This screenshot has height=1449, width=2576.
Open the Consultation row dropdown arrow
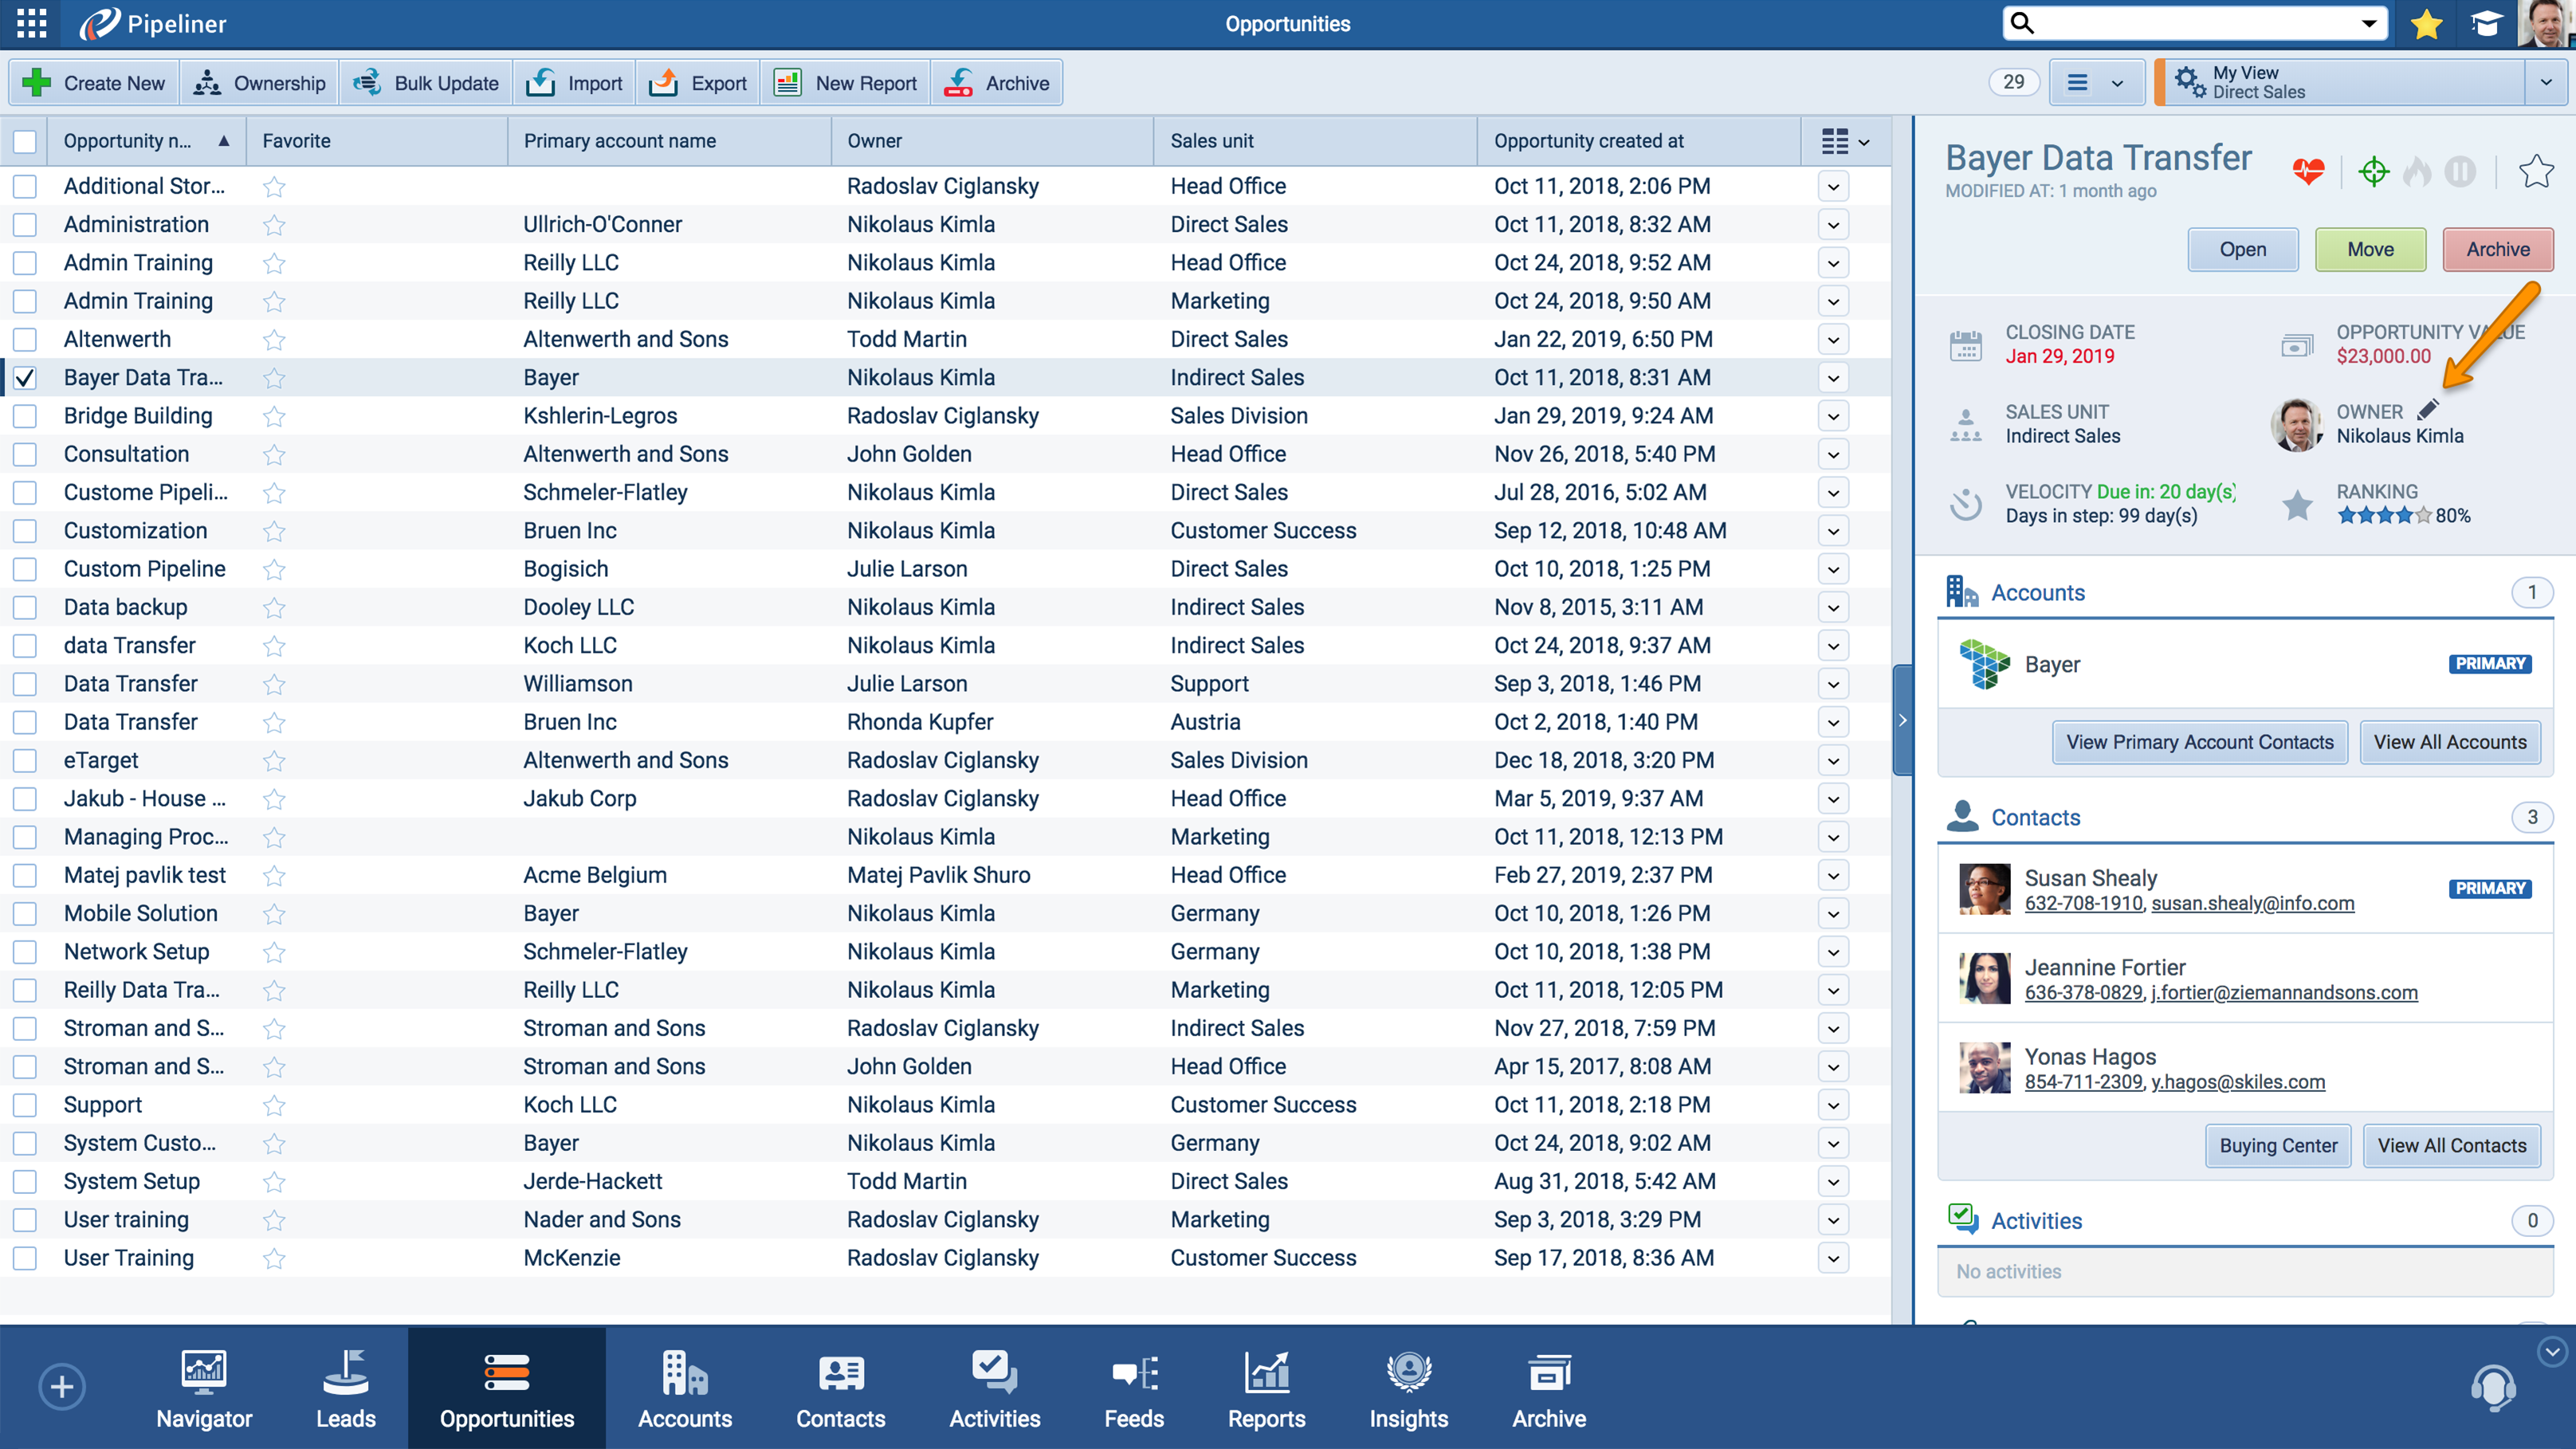pyautogui.click(x=1833, y=454)
